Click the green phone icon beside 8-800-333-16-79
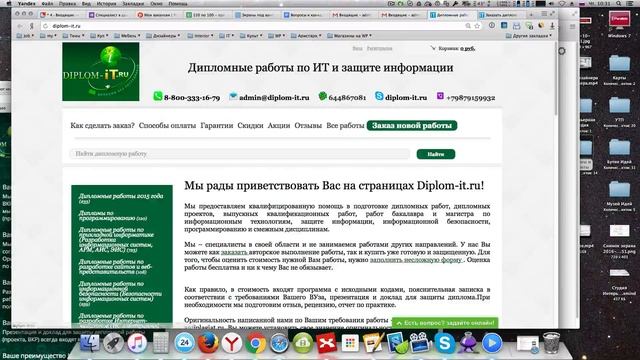 pos(158,96)
